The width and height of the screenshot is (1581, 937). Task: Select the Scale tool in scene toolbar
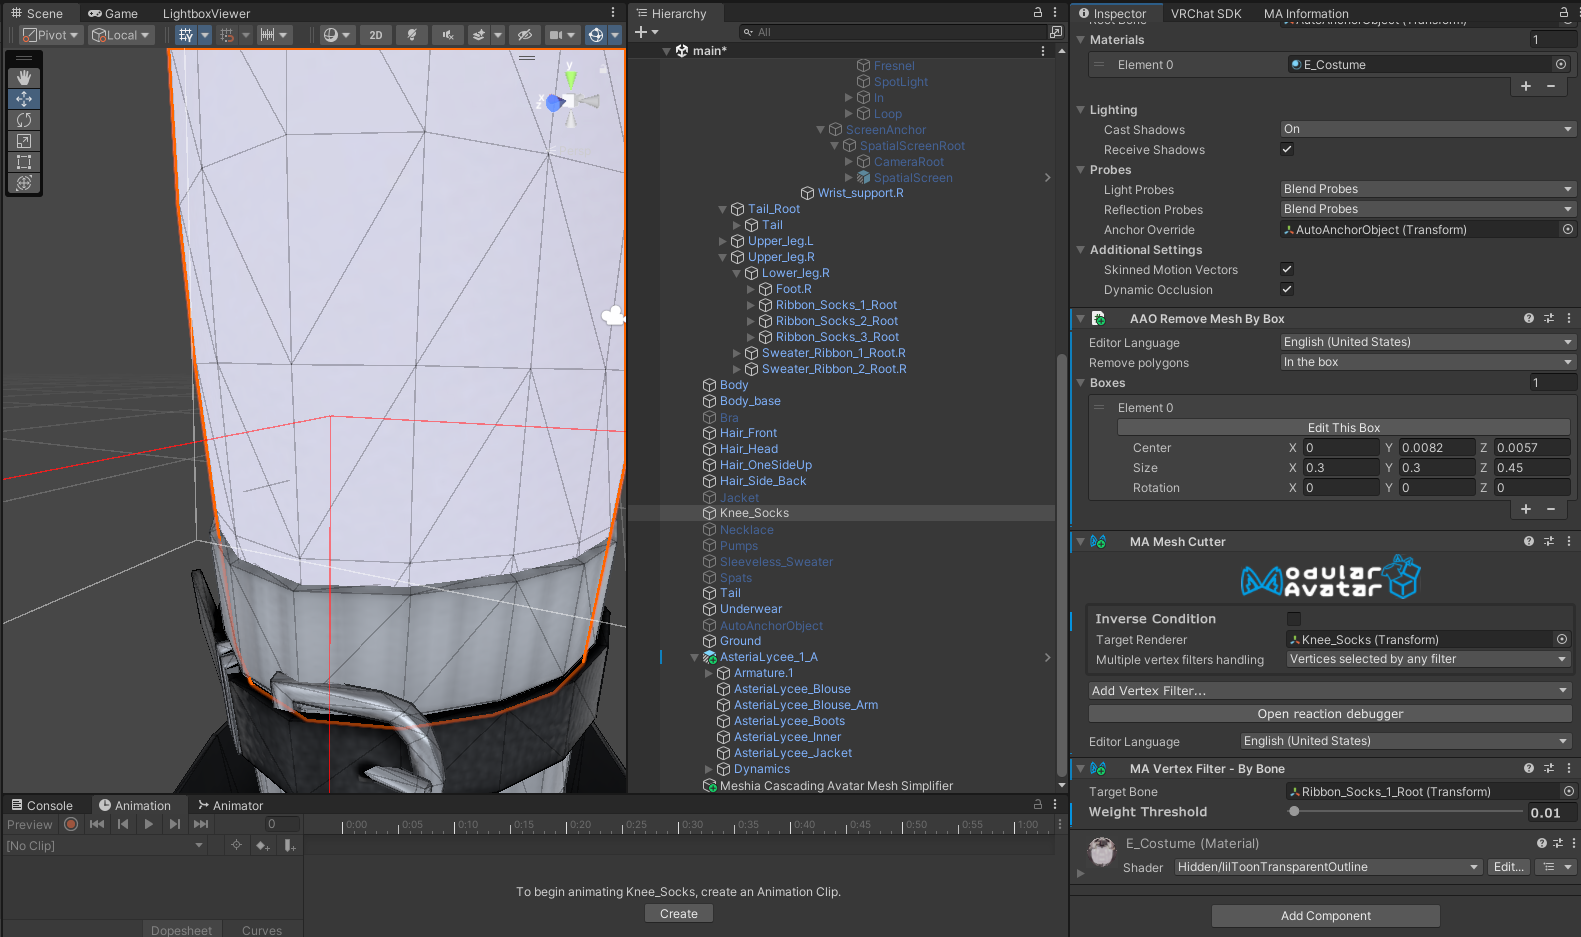point(24,141)
